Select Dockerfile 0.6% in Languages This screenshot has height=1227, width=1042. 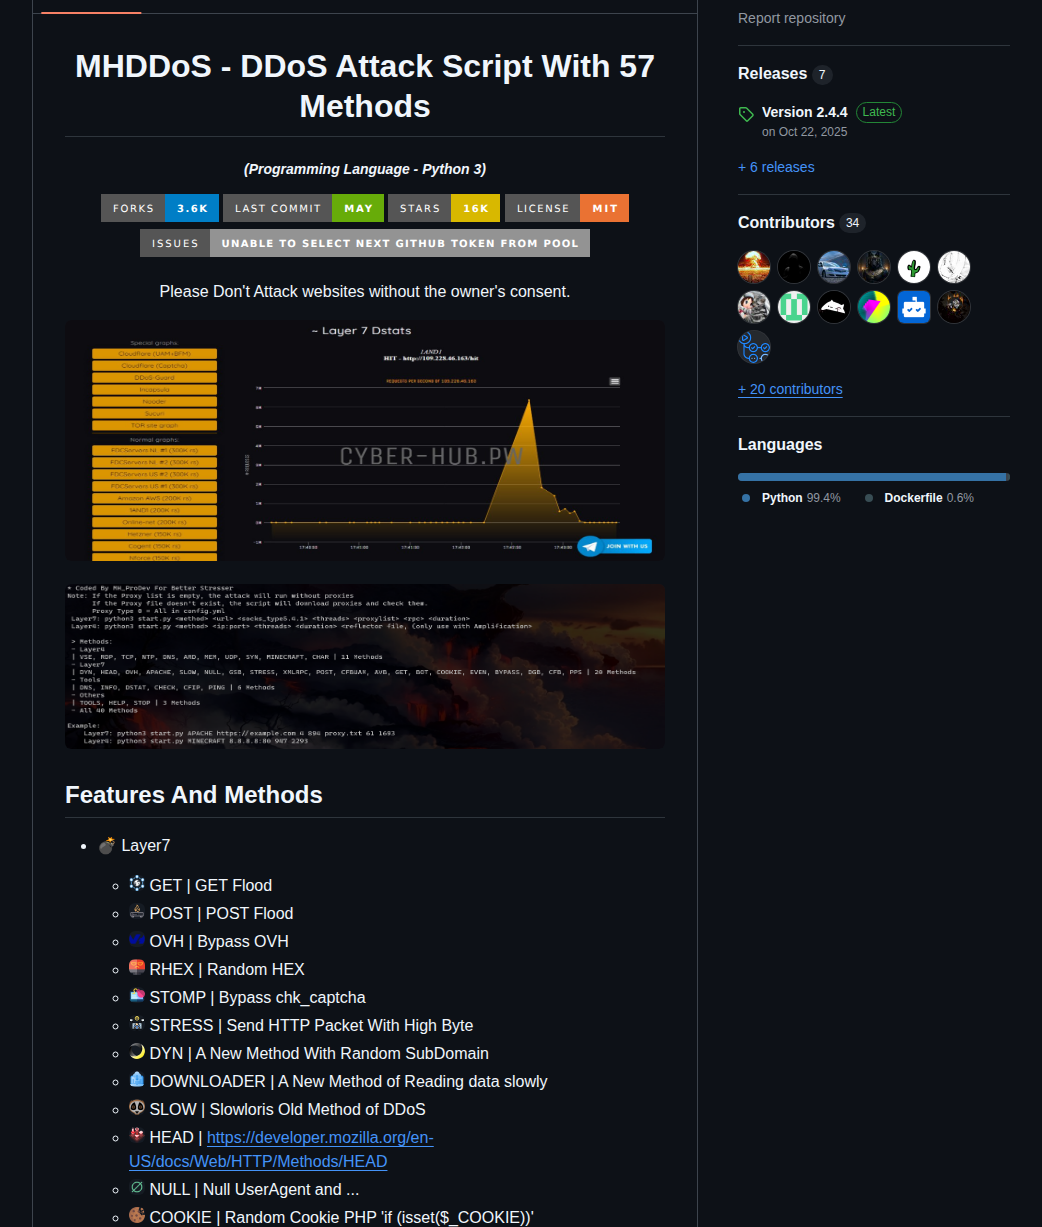tap(929, 498)
